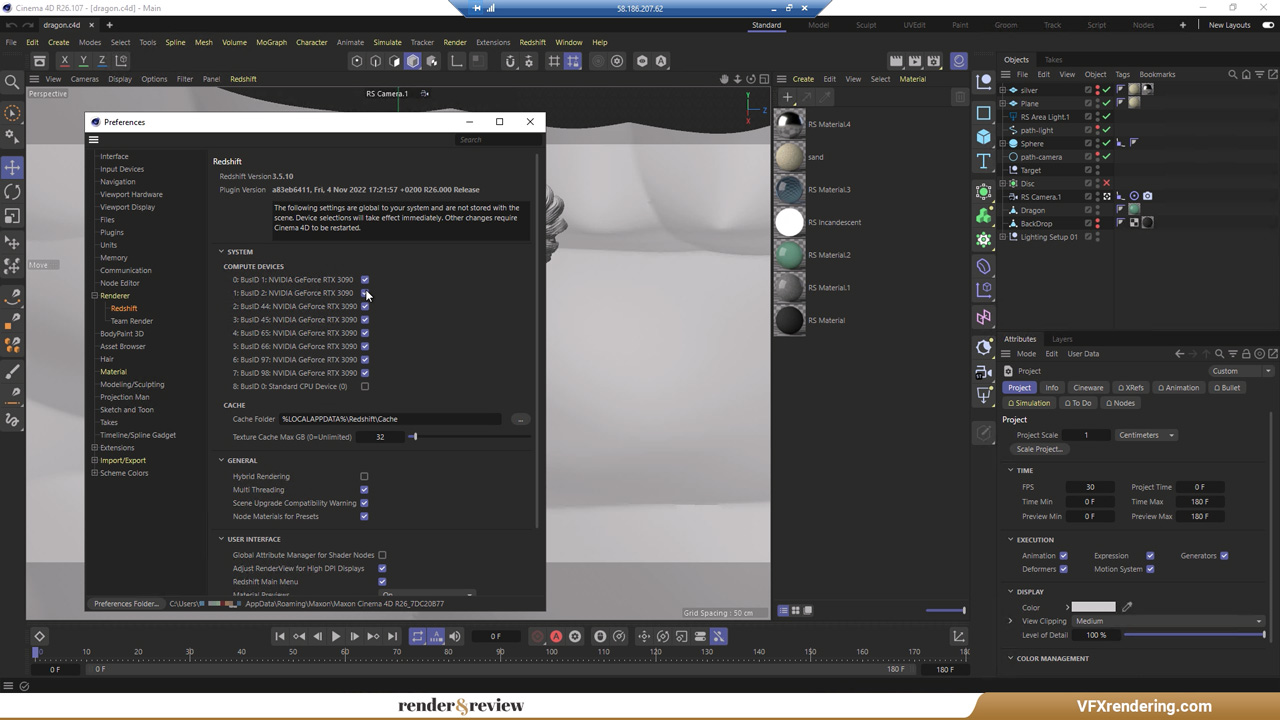The height and width of the screenshot is (720, 1280).
Task: Select the rectangle spline tool icon
Action: (984, 112)
